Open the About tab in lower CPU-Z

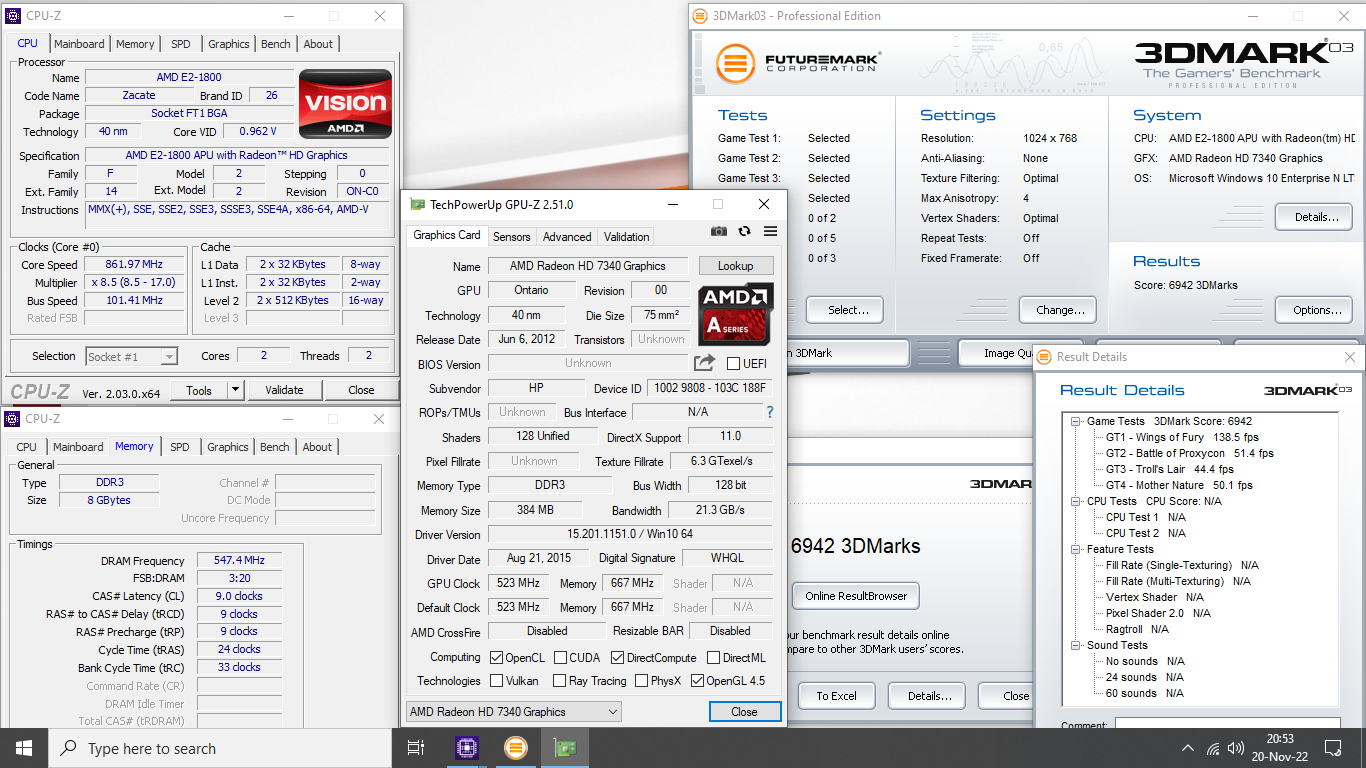click(317, 447)
